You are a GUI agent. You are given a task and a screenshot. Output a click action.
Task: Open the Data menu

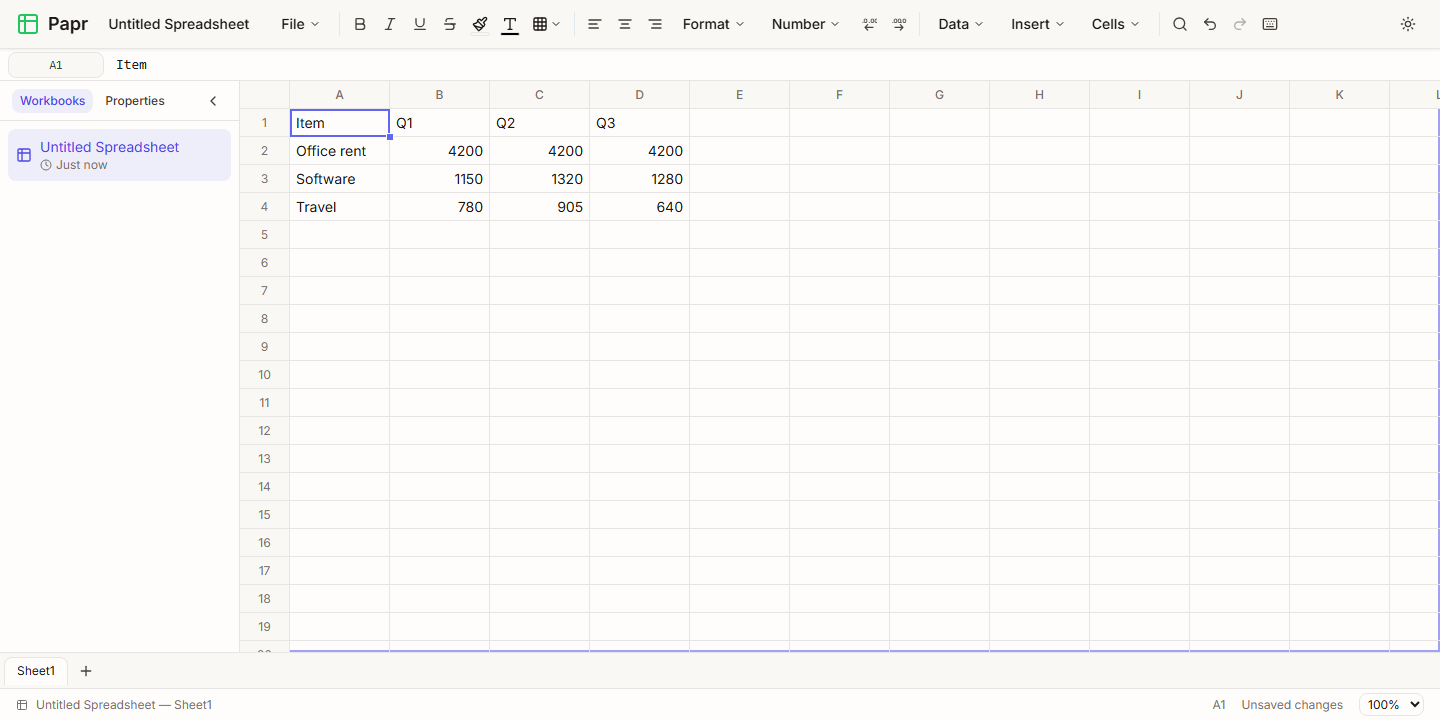(x=960, y=24)
